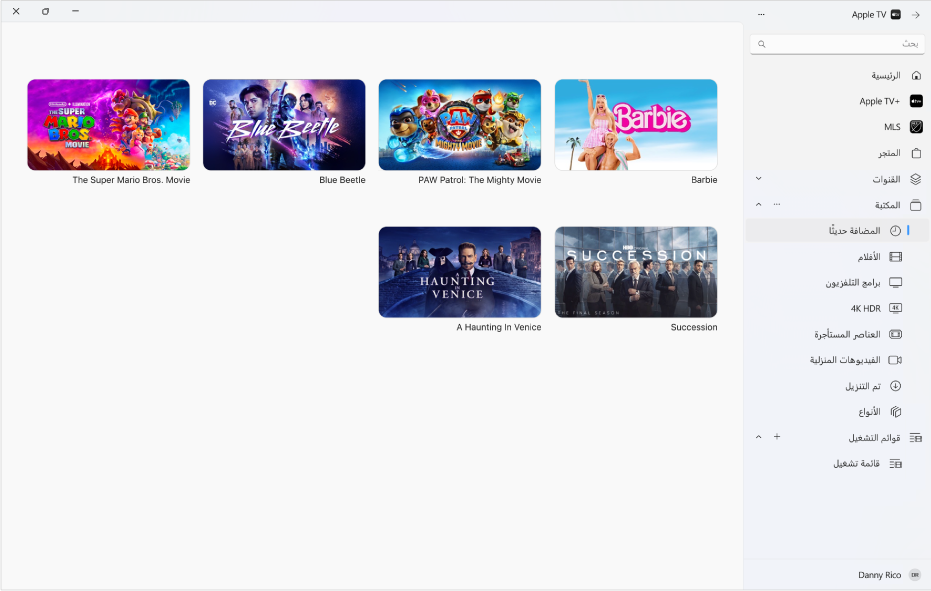Open the Home icon in the sidebar
Image resolution: width=931 pixels, height=591 pixels.
(x=916, y=75)
